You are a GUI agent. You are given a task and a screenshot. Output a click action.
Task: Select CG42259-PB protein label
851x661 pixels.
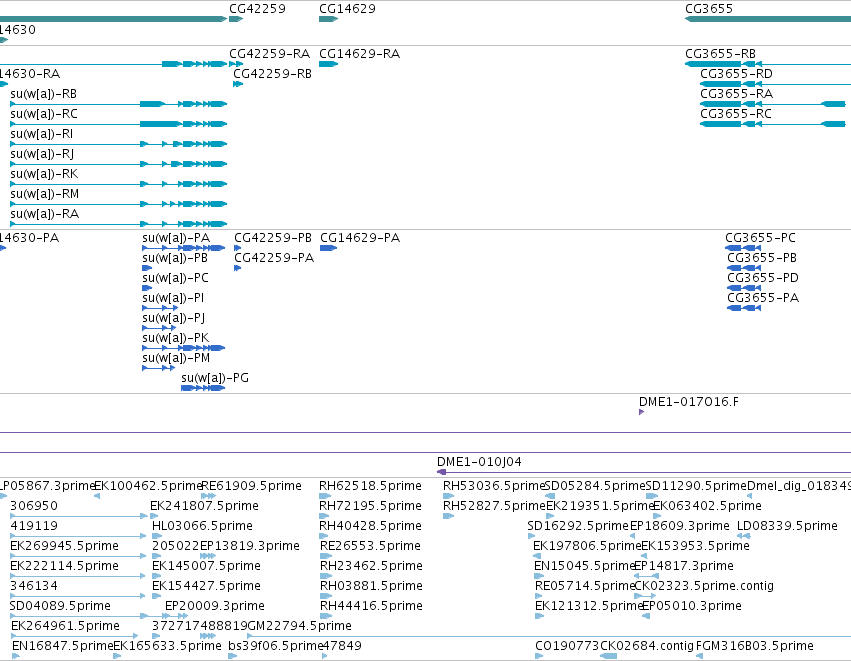click(273, 238)
